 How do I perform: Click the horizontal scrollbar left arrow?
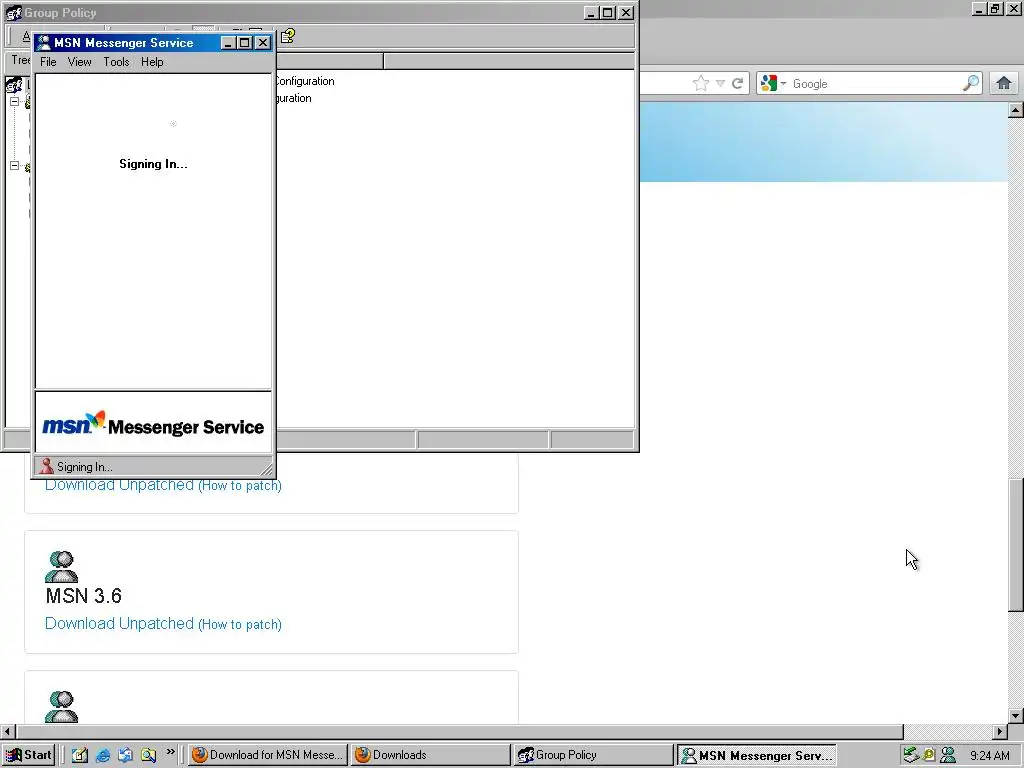click(x=7, y=731)
